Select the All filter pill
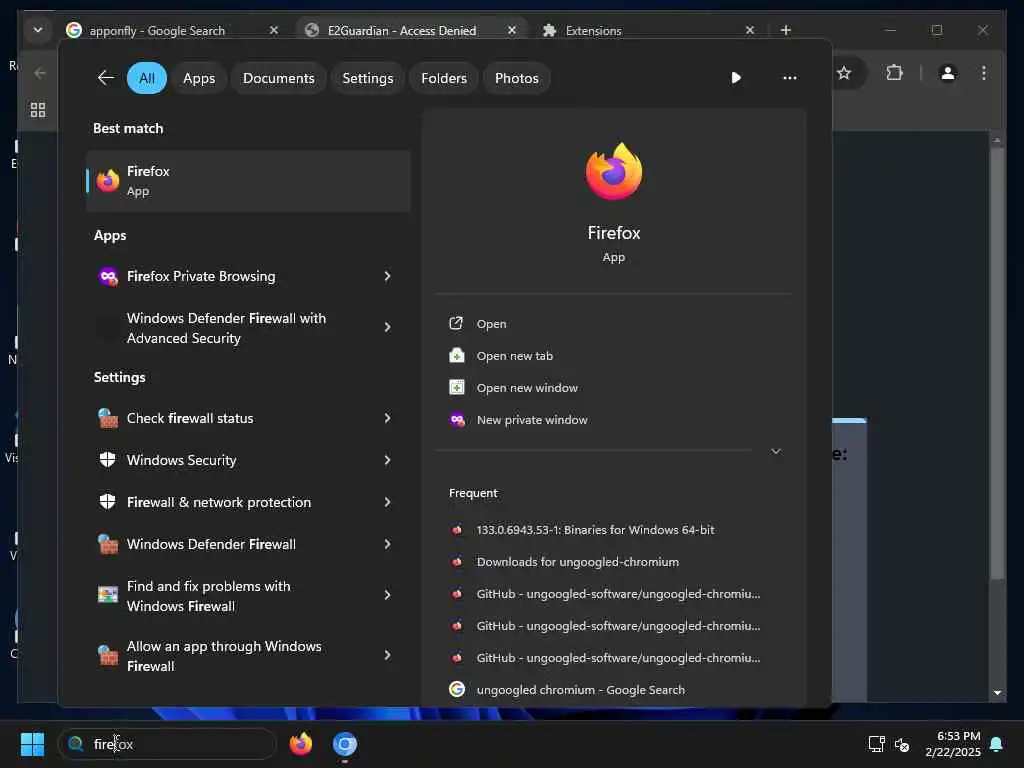Screen dimensions: 1024x768 (x=147, y=78)
